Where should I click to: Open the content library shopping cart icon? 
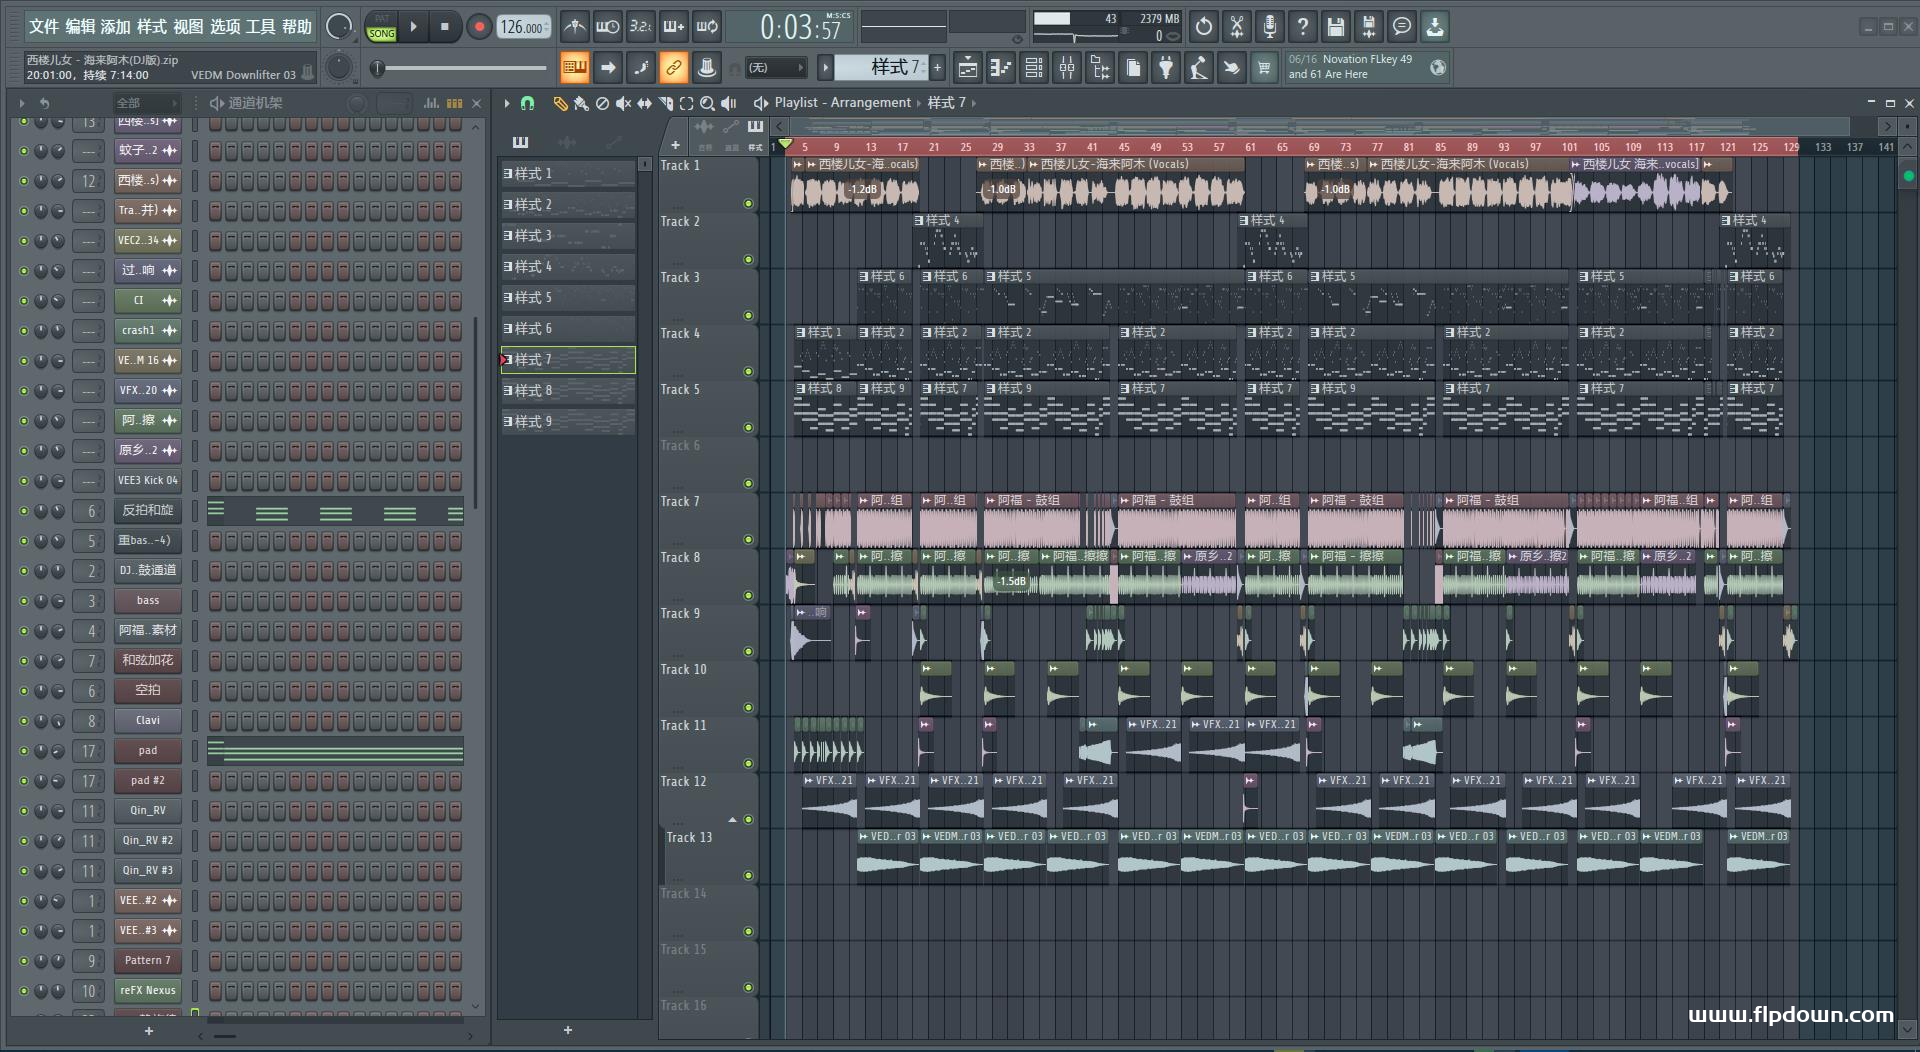tap(1264, 68)
